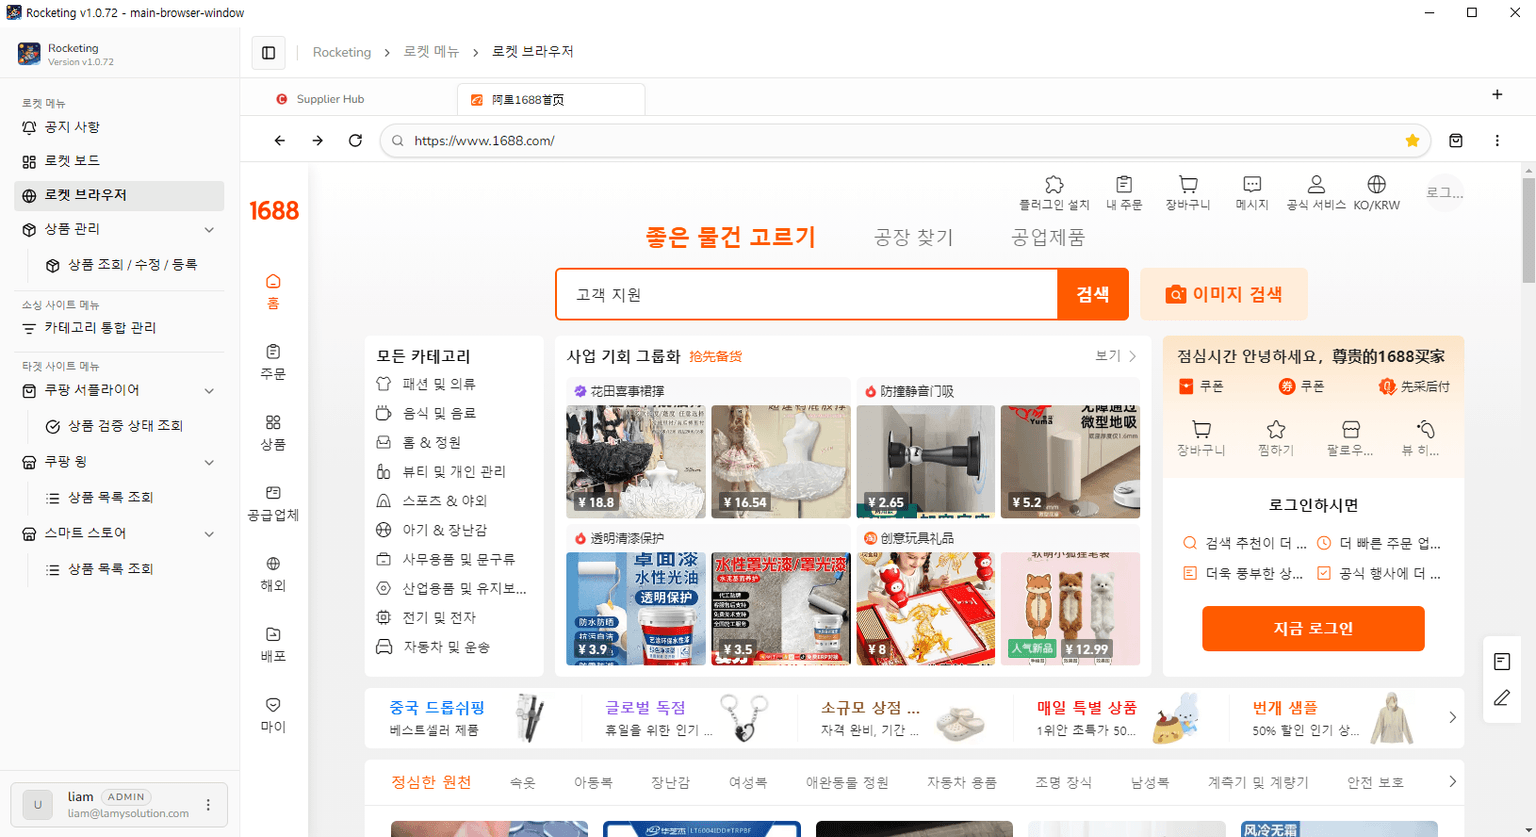Open the 마이 icon in the side rail
The height and width of the screenshot is (837, 1536).
(x=272, y=714)
